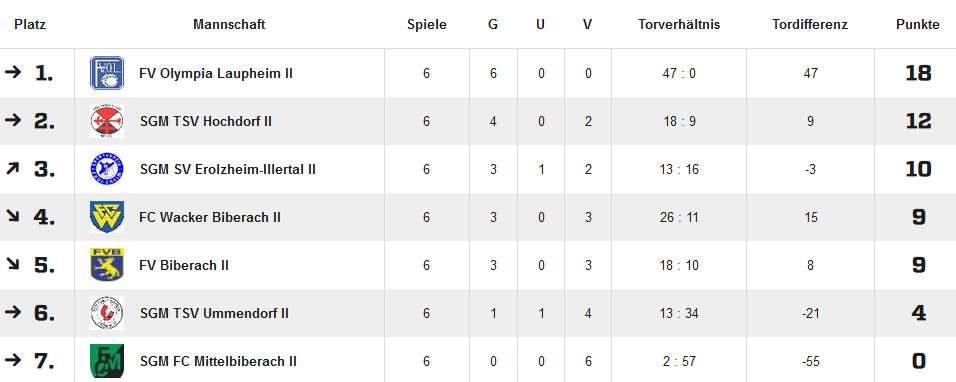The height and width of the screenshot is (382, 956).
Task: Open the SGM TSV Hochdorf II team link
Action: click(x=205, y=122)
